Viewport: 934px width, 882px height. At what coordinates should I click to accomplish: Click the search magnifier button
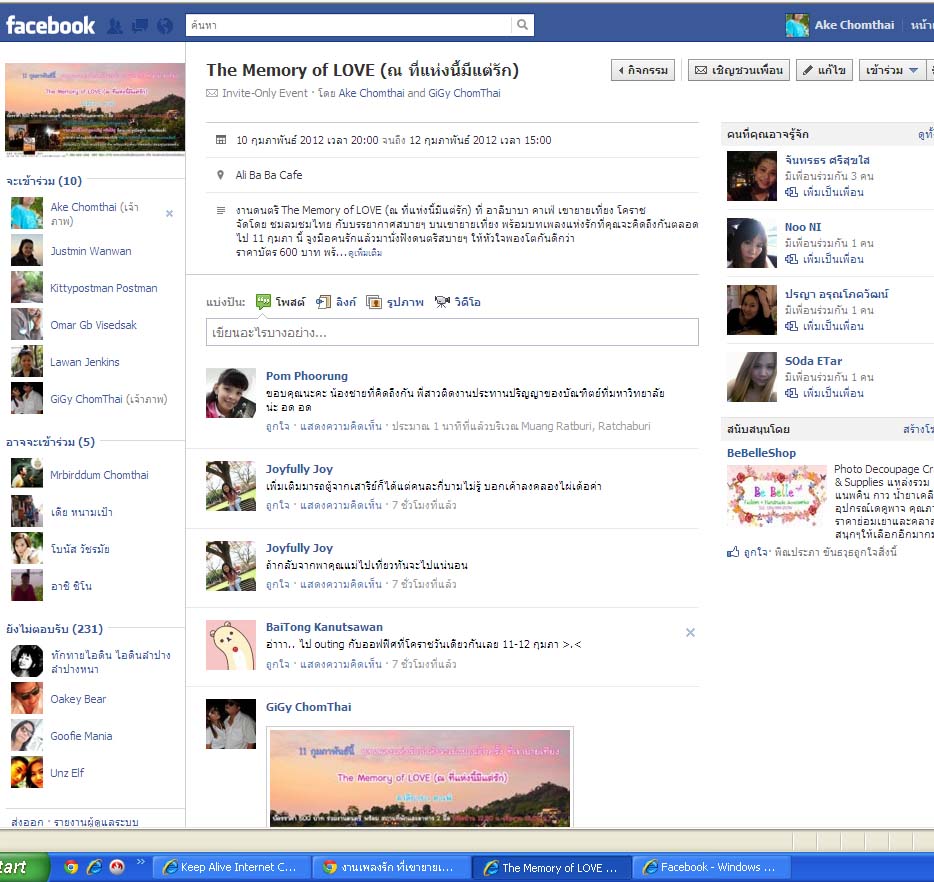point(522,25)
